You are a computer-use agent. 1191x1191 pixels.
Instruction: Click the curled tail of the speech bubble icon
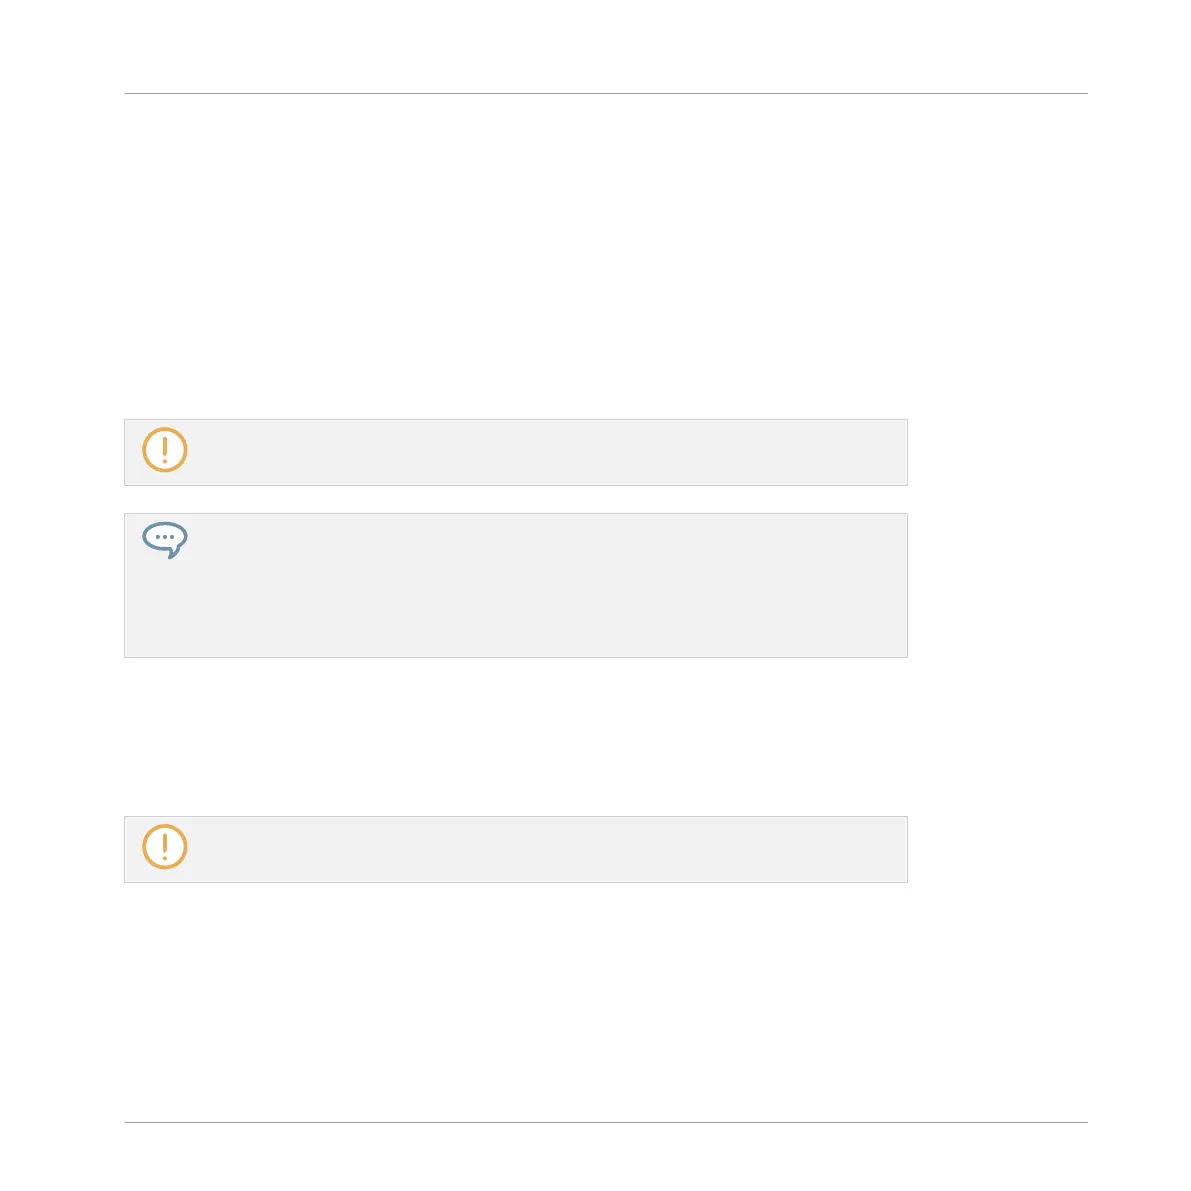(175, 552)
